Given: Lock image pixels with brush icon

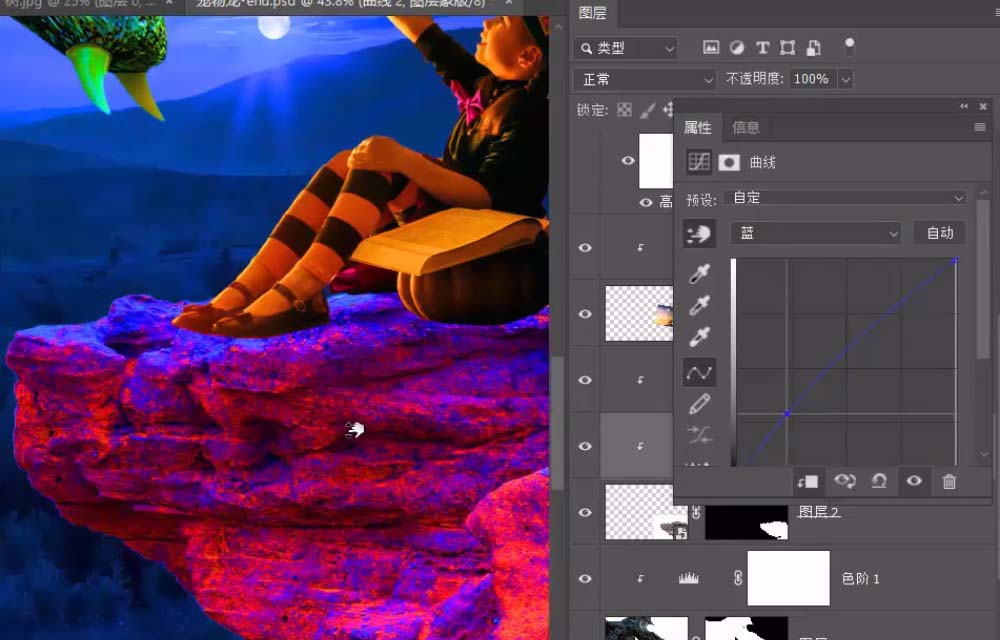Looking at the screenshot, I should [647, 110].
